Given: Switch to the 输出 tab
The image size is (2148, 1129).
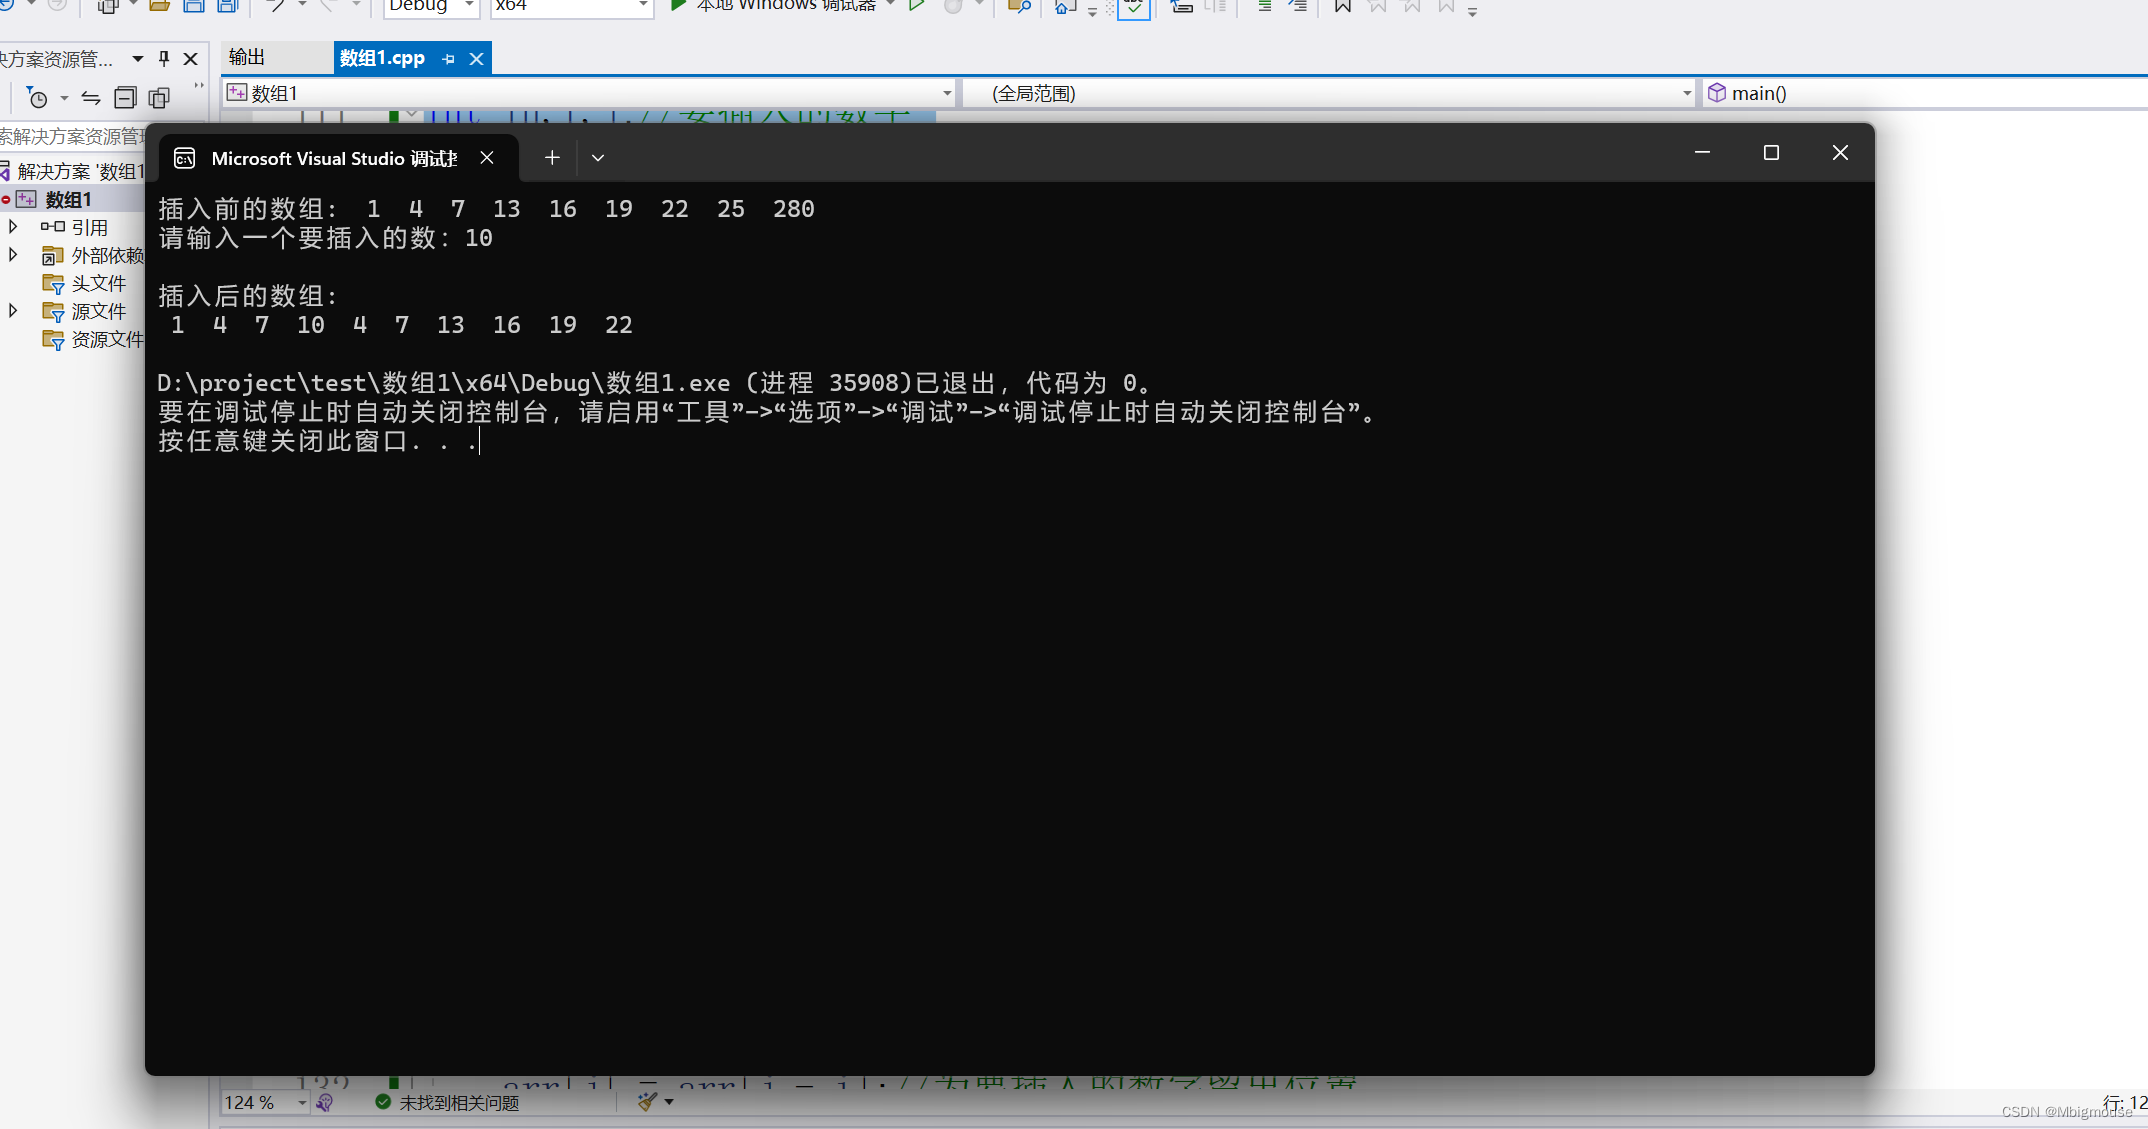Looking at the screenshot, I should pos(247,58).
